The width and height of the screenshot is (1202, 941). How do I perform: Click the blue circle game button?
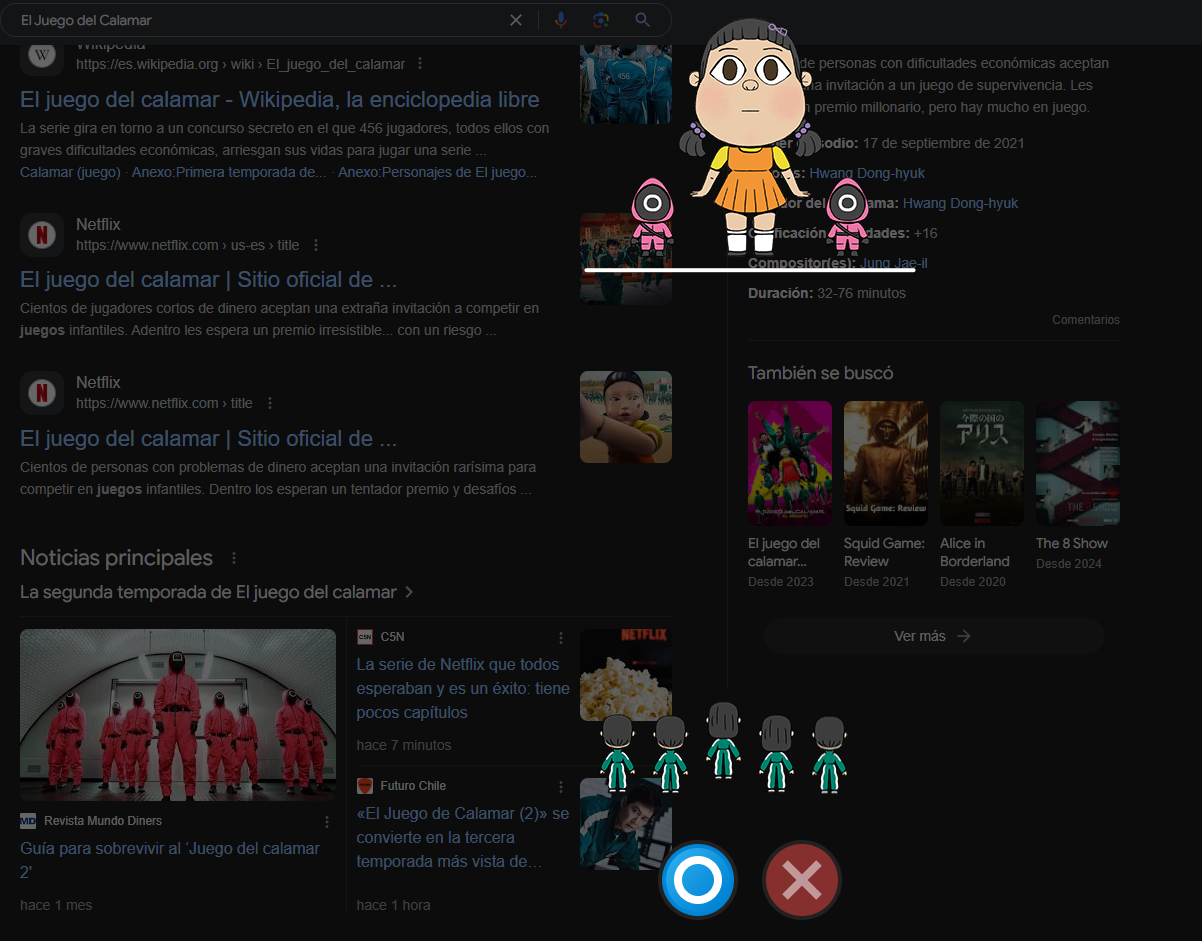click(698, 880)
